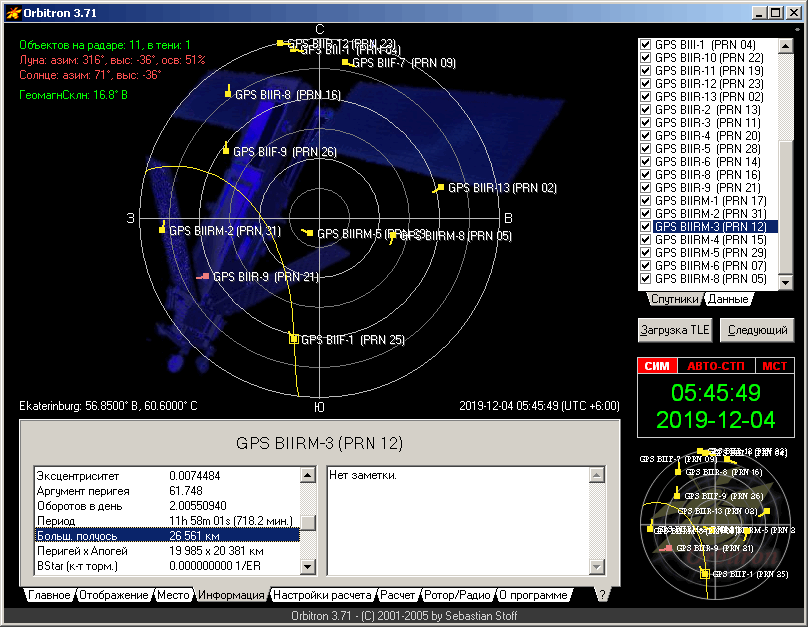Click down arrow of orbital data list

pos(308,567)
